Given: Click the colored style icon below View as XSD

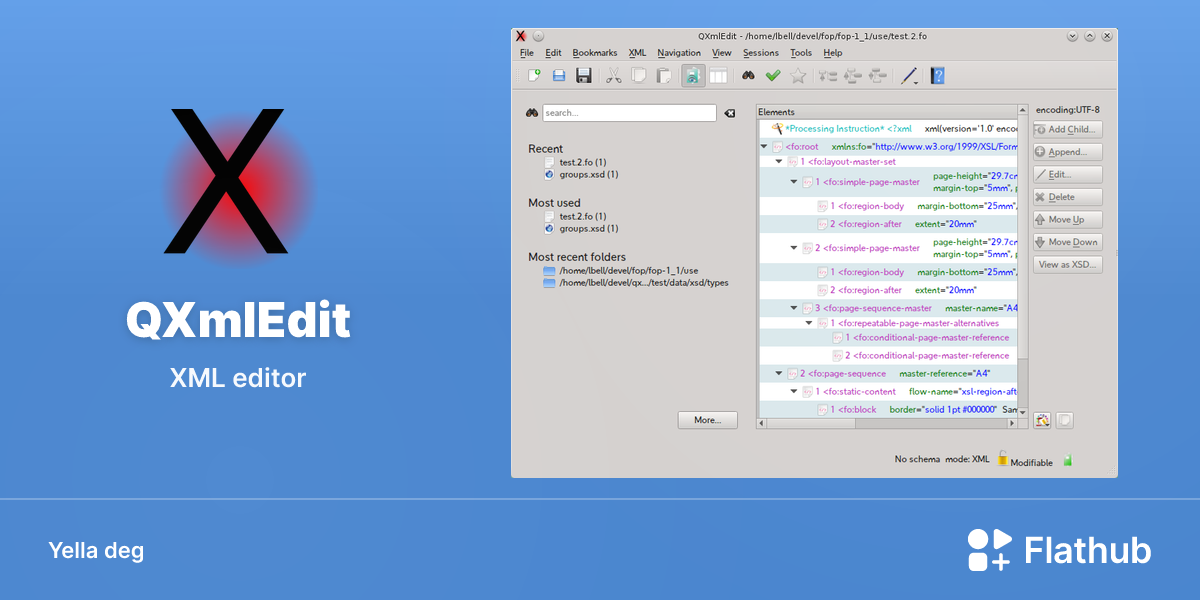Looking at the screenshot, I should (x=1042, y=420).
